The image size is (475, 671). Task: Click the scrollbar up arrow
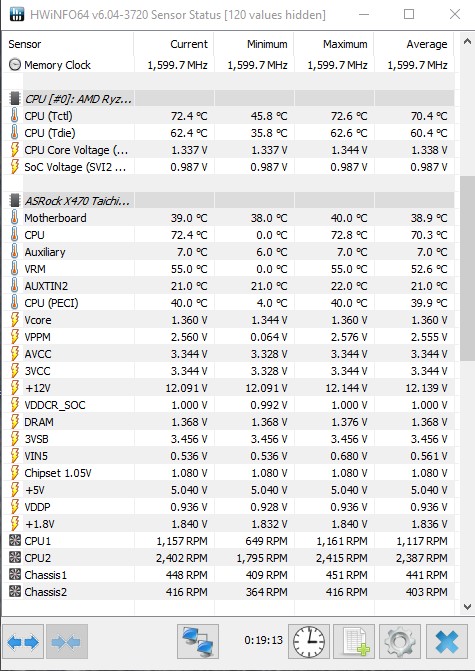pyautogui.click(x=467, y=42)
